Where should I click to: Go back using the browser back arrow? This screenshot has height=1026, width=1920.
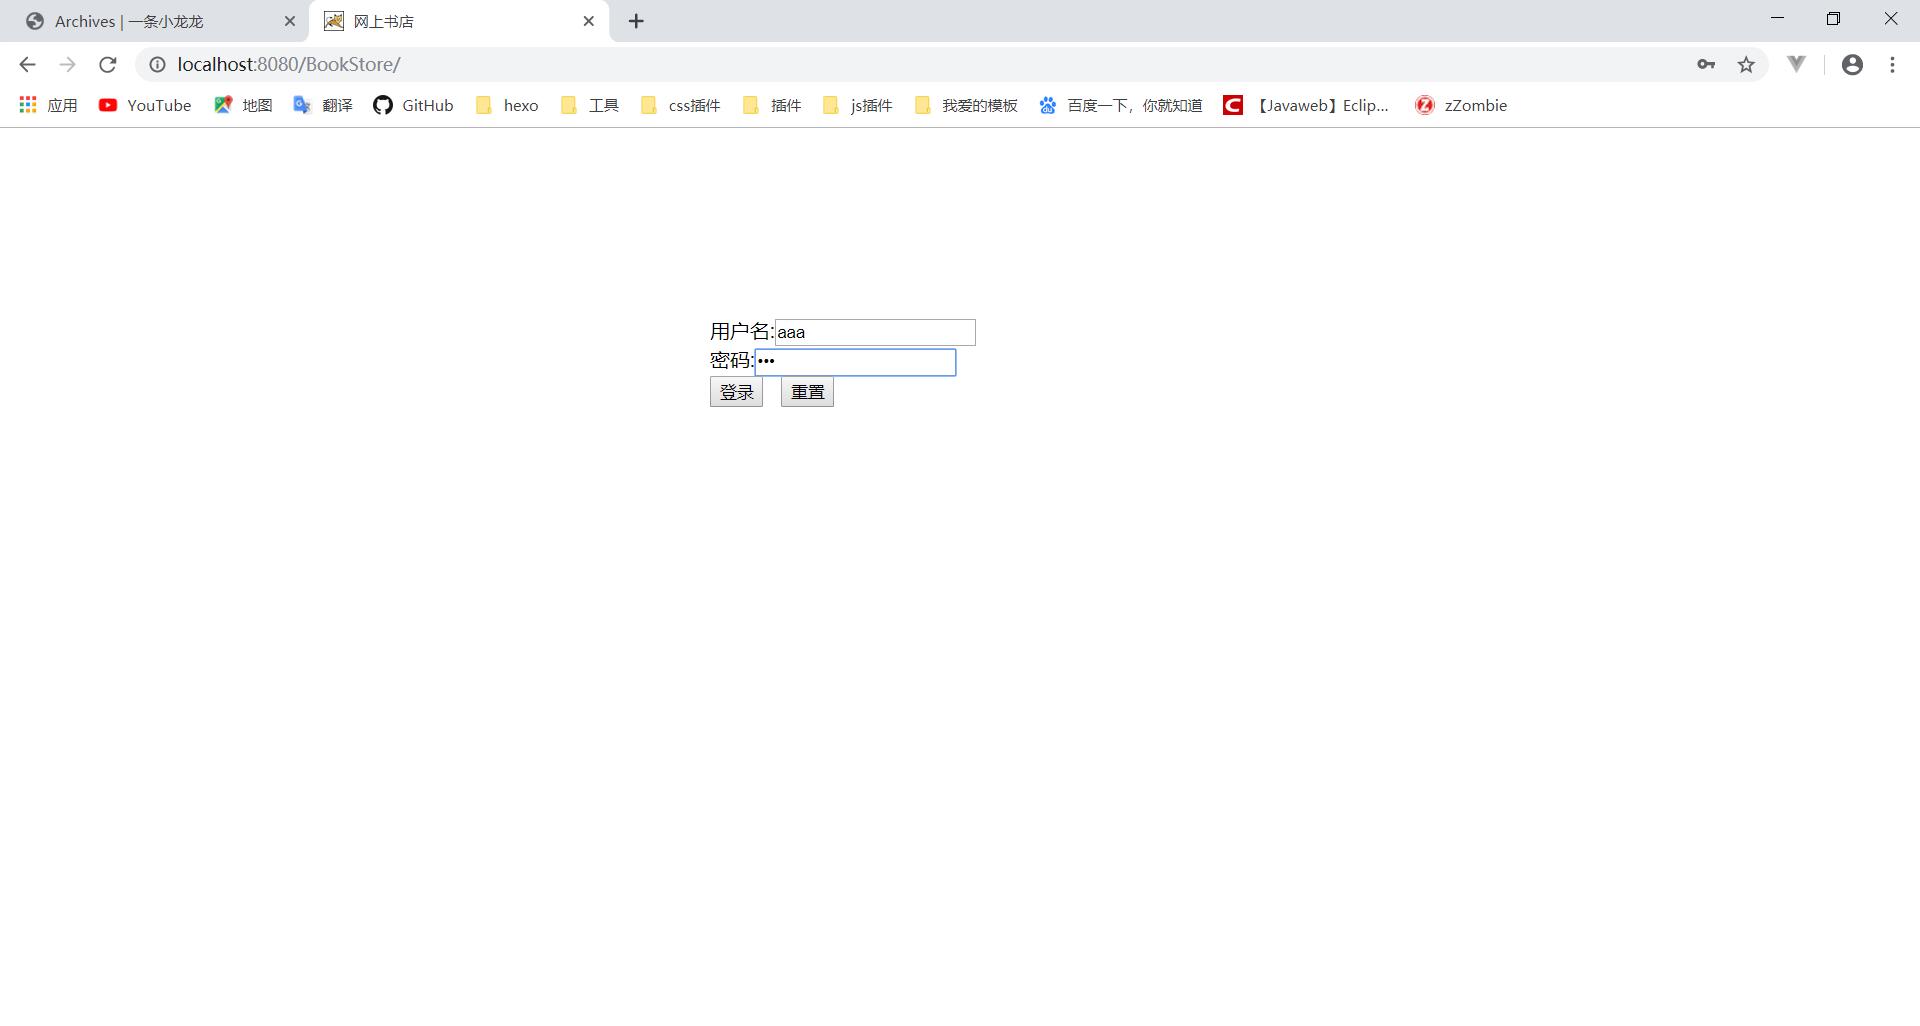tap(27, 65)
